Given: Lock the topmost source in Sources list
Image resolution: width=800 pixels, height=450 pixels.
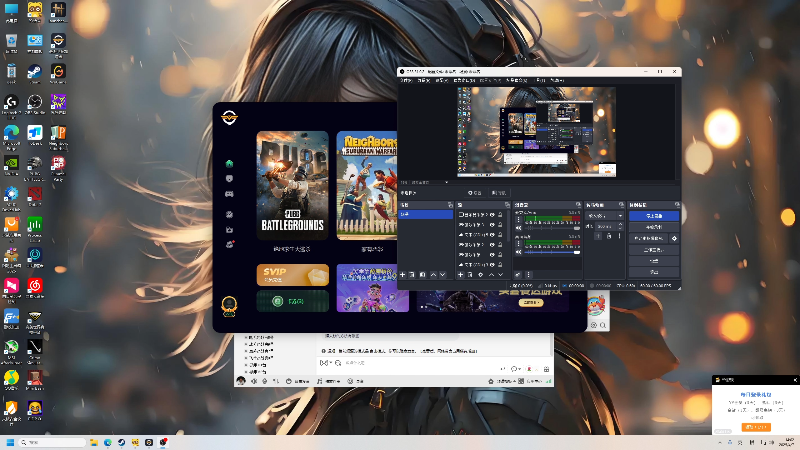Looking at the screenshot, I should click(x=500, y=215).
